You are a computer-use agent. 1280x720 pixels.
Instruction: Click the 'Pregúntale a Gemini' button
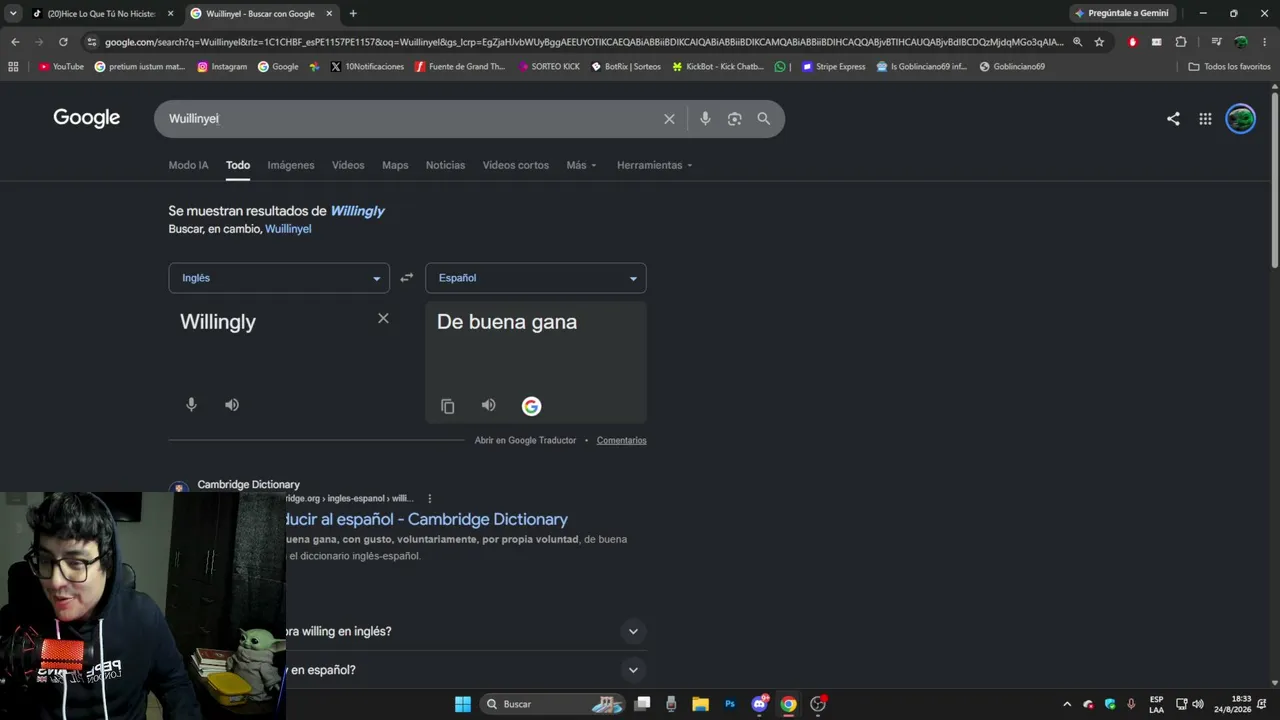pyautogui.click(x=1122, y=13)
